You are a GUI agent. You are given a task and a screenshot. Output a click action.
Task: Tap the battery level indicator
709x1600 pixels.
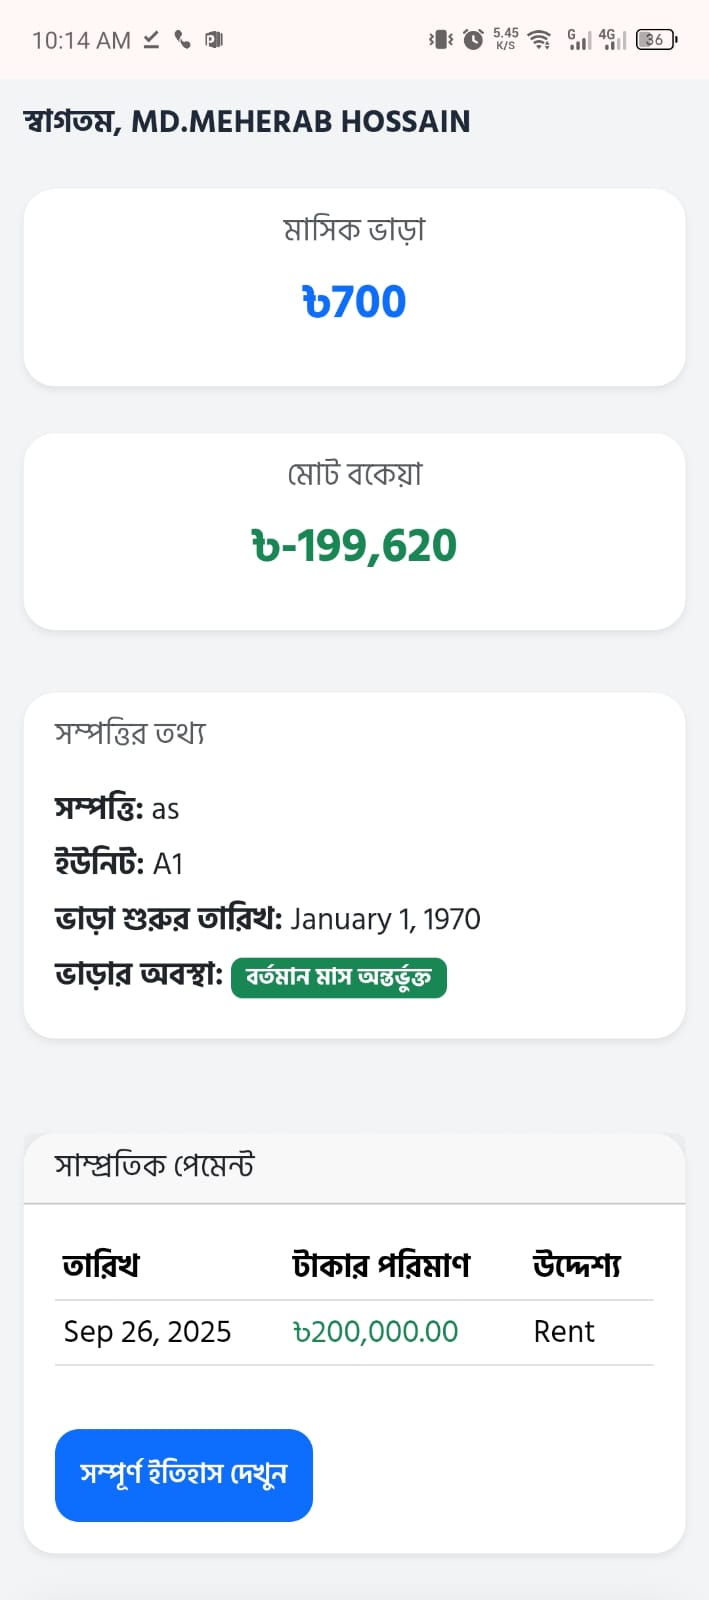656,40
